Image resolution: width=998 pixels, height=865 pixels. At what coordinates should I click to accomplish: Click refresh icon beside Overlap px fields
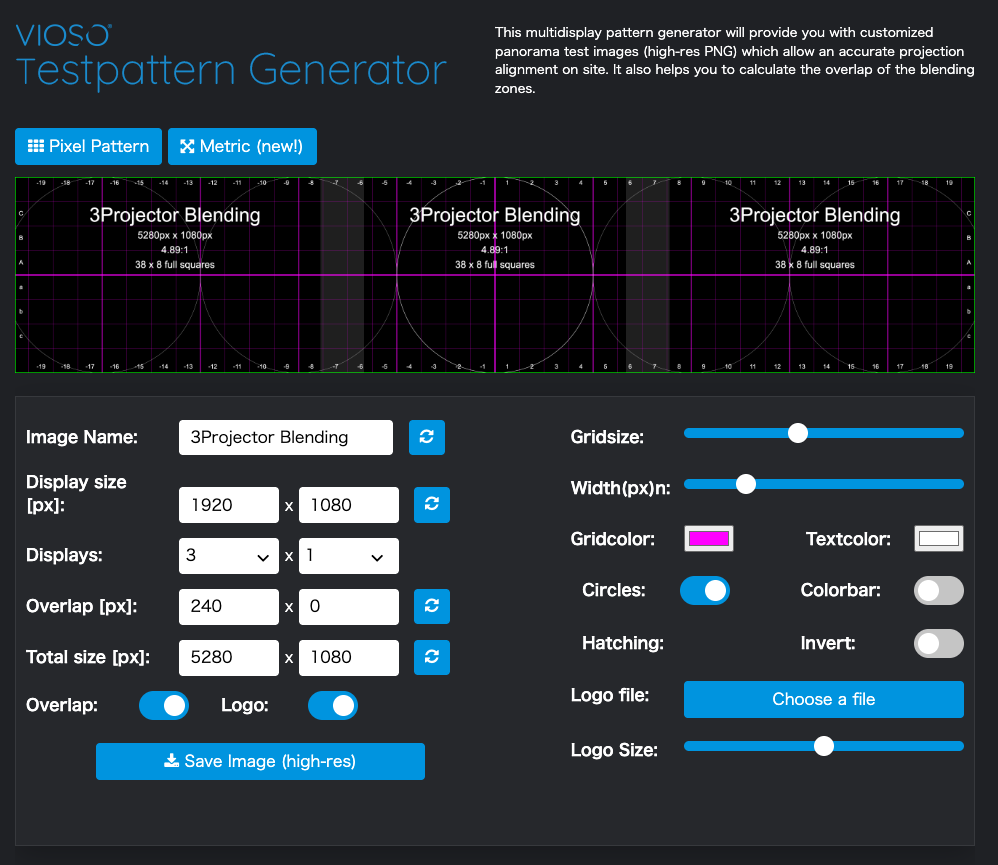tap(432, 606)
